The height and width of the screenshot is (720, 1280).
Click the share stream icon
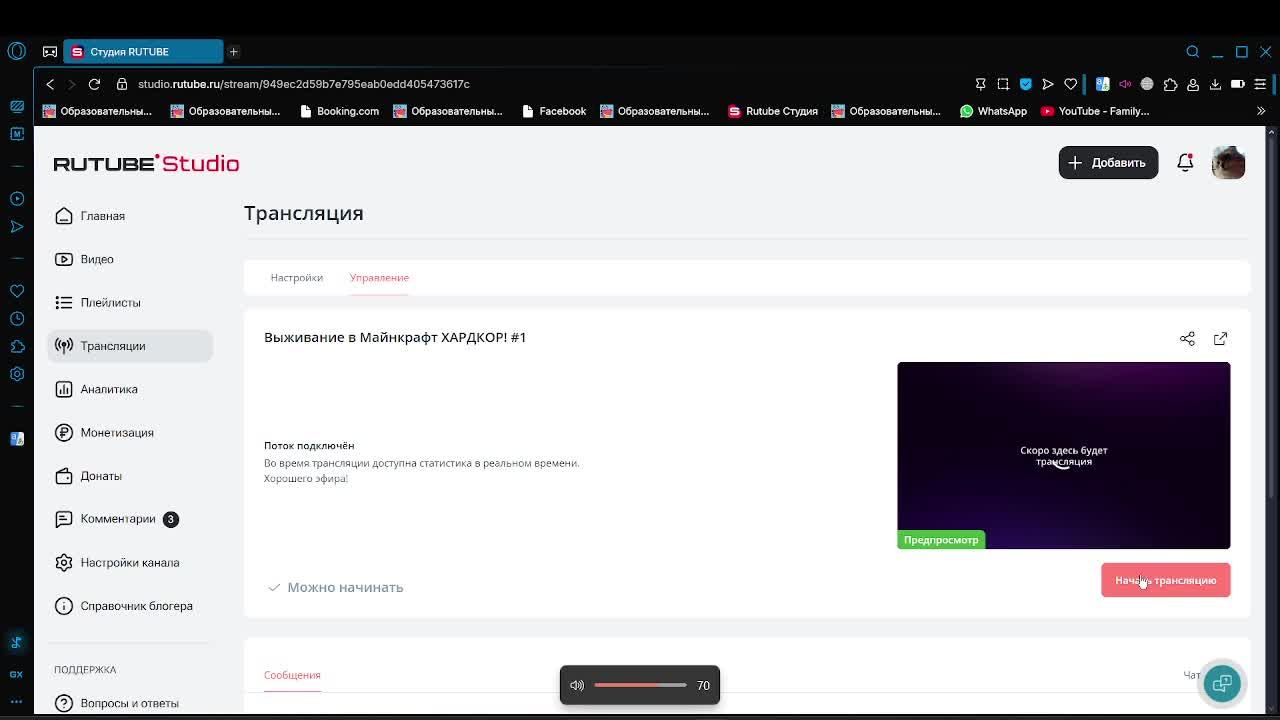click(1187, 339)
